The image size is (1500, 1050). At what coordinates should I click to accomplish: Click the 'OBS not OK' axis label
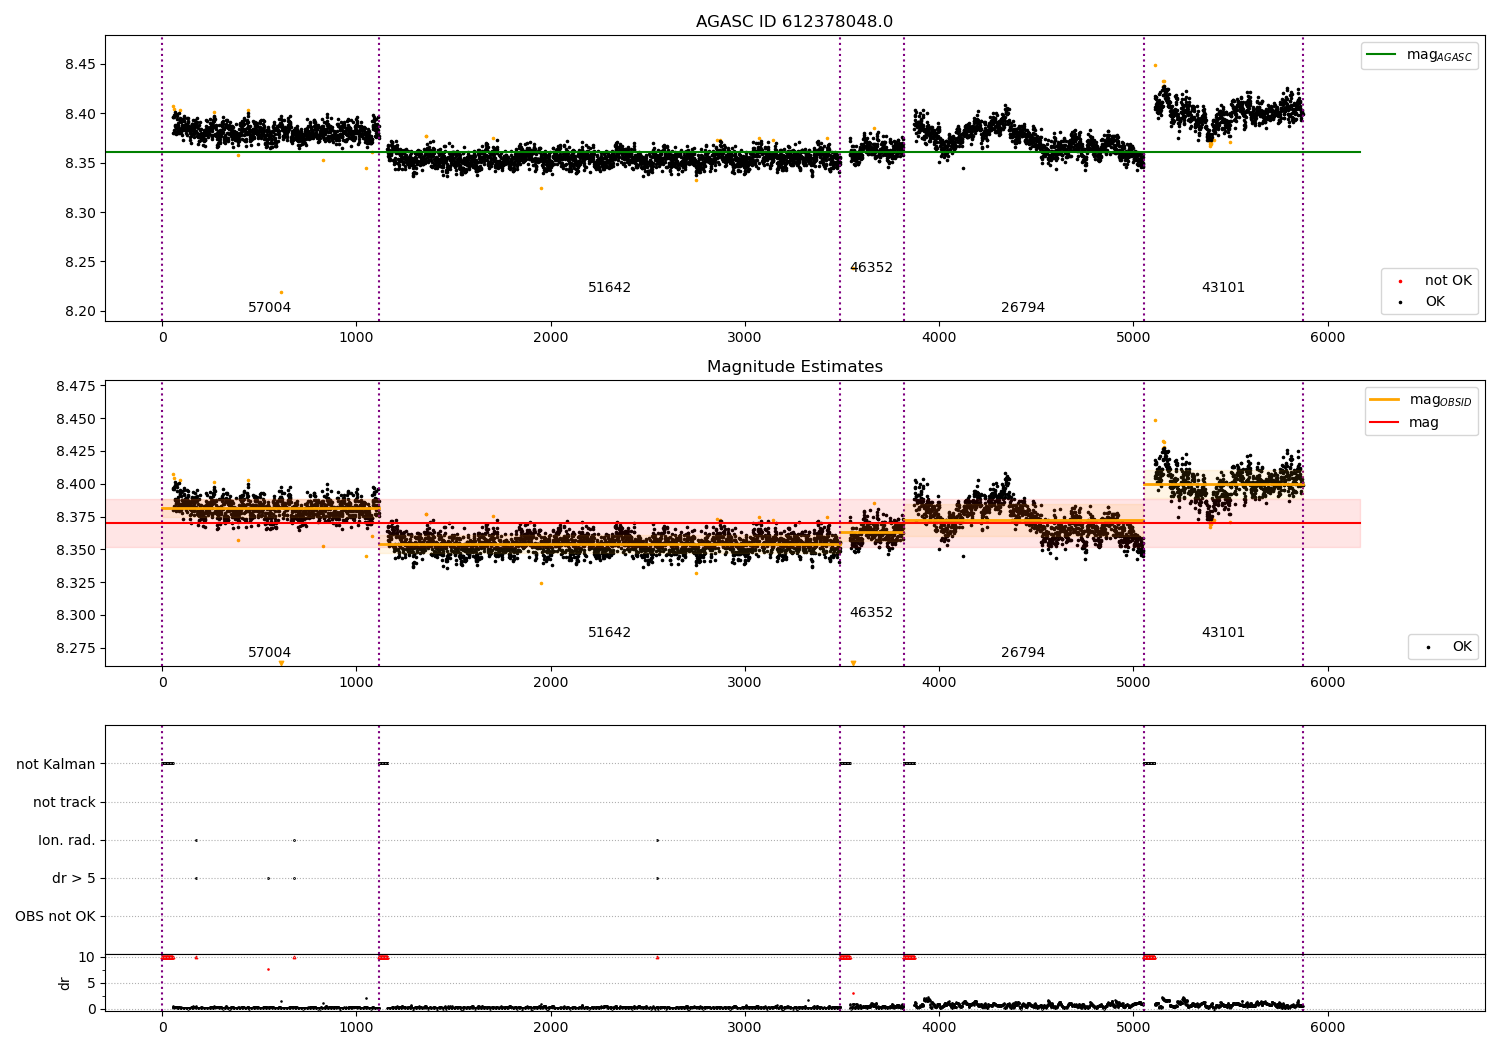pyautogui.click(x=55, y=917)
